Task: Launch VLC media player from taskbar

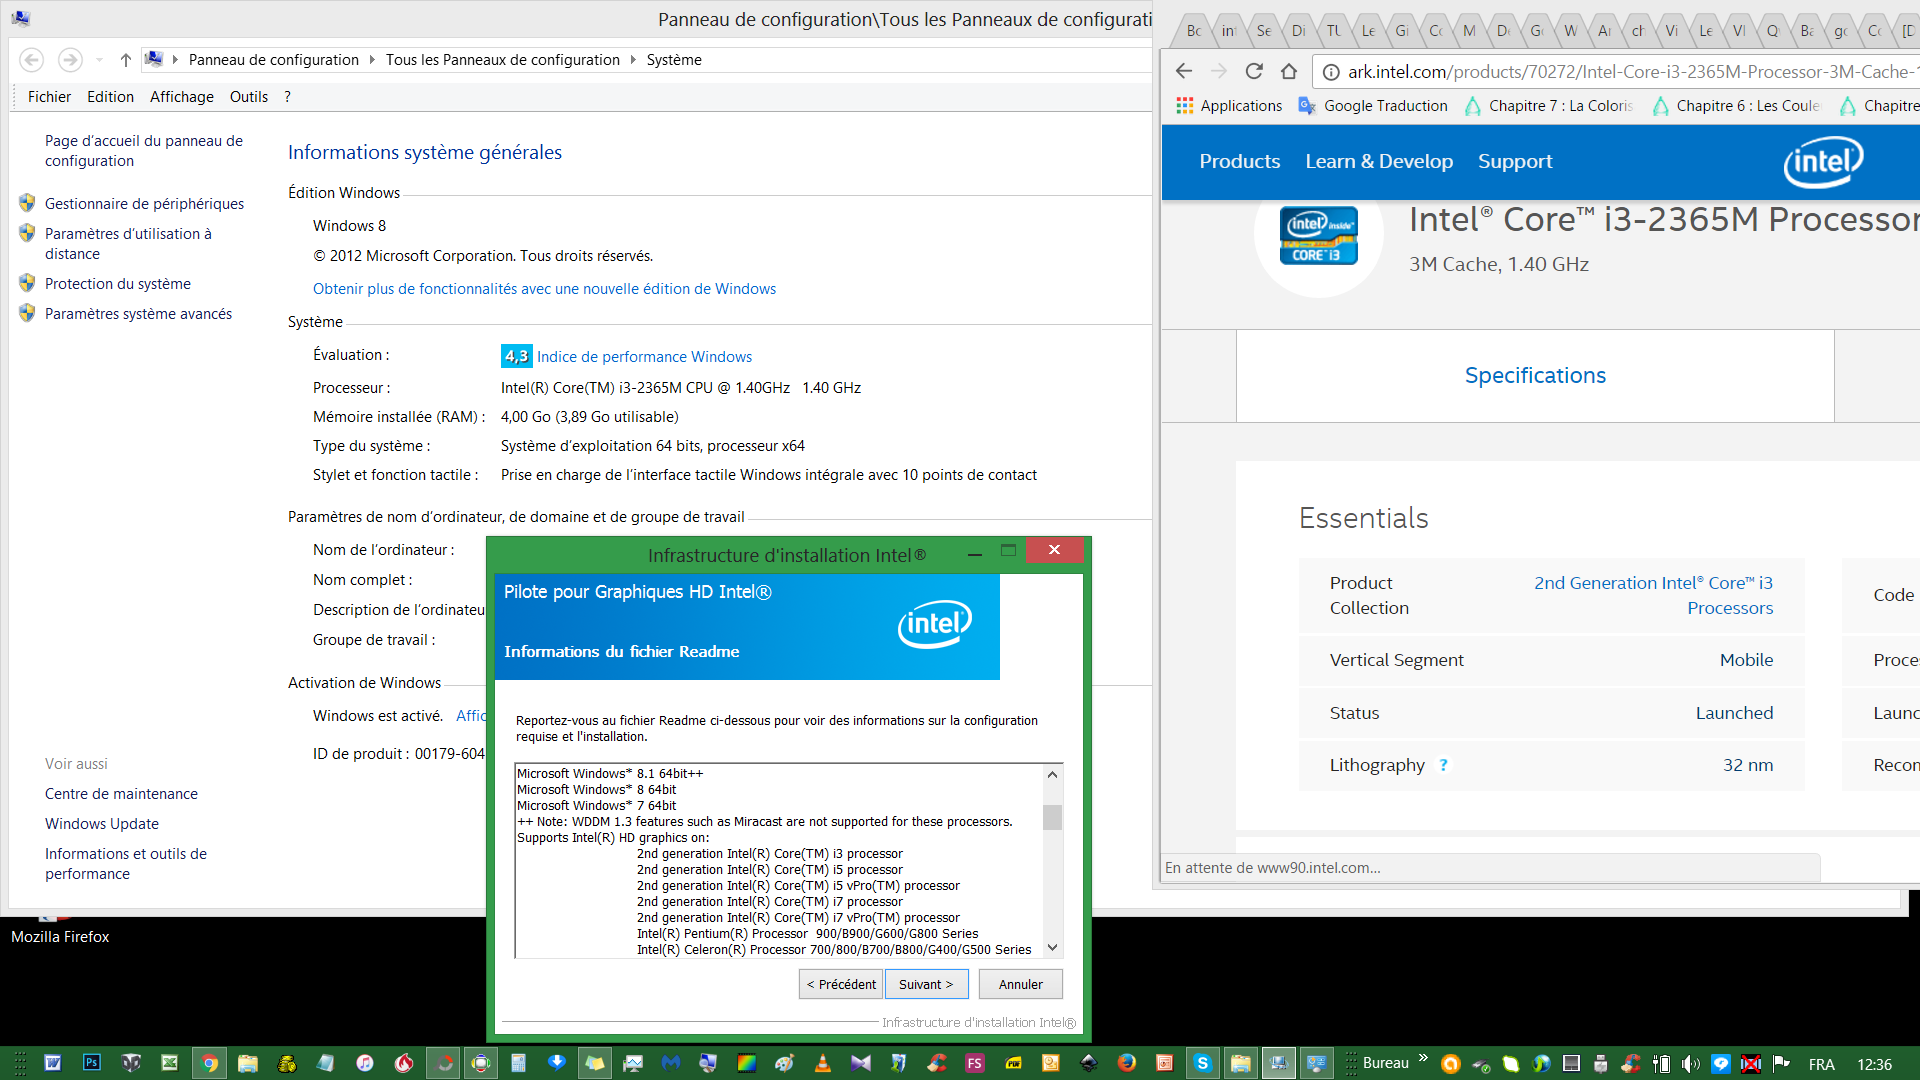Action: (x=822, y=1063)
